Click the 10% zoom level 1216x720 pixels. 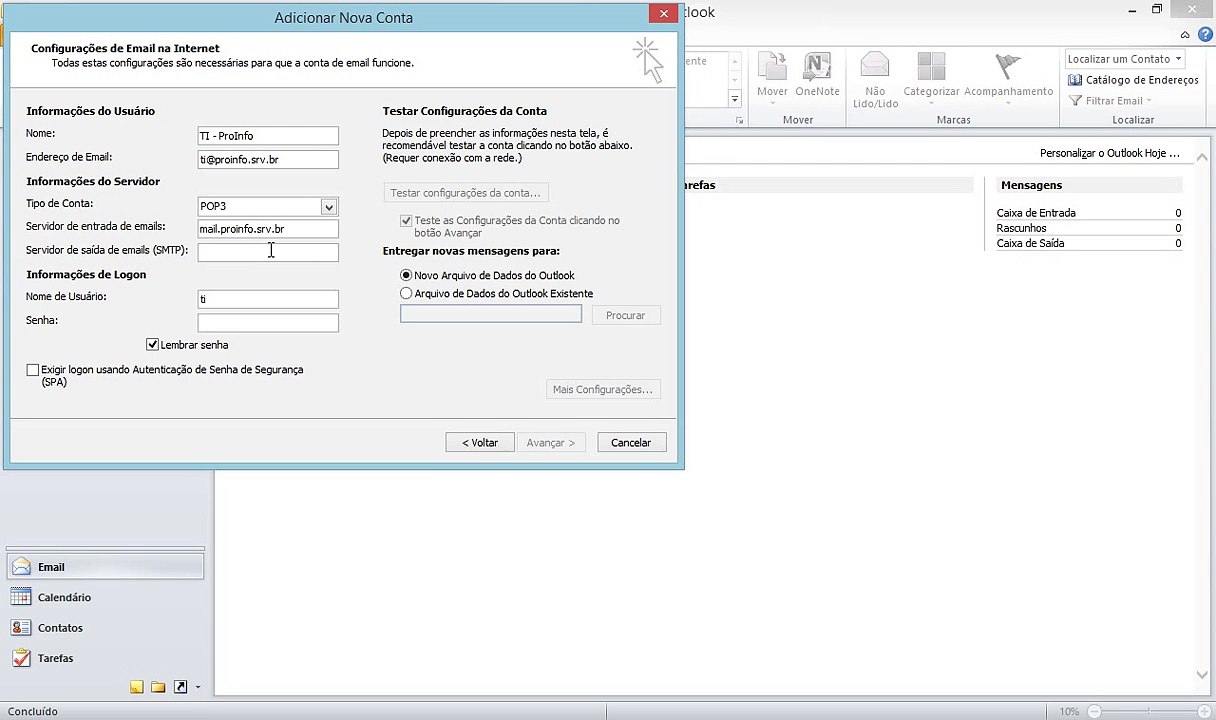coord(1069,712)
